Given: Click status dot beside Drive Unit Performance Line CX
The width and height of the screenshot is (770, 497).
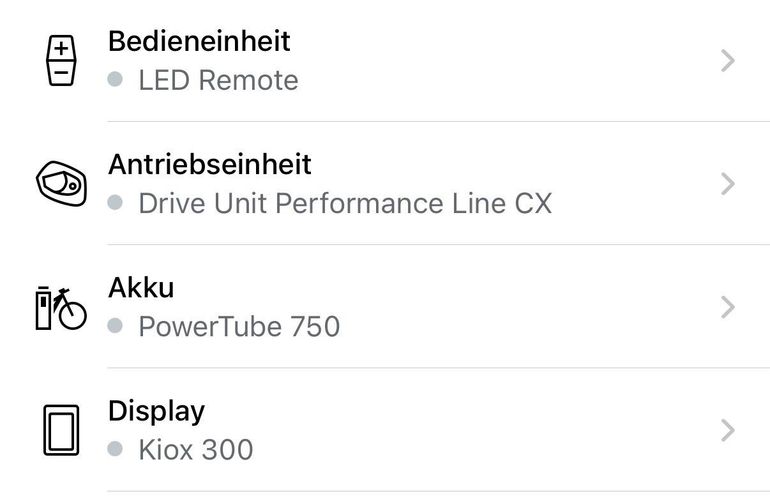Looking at the screenshot, I should coord(115,202).
